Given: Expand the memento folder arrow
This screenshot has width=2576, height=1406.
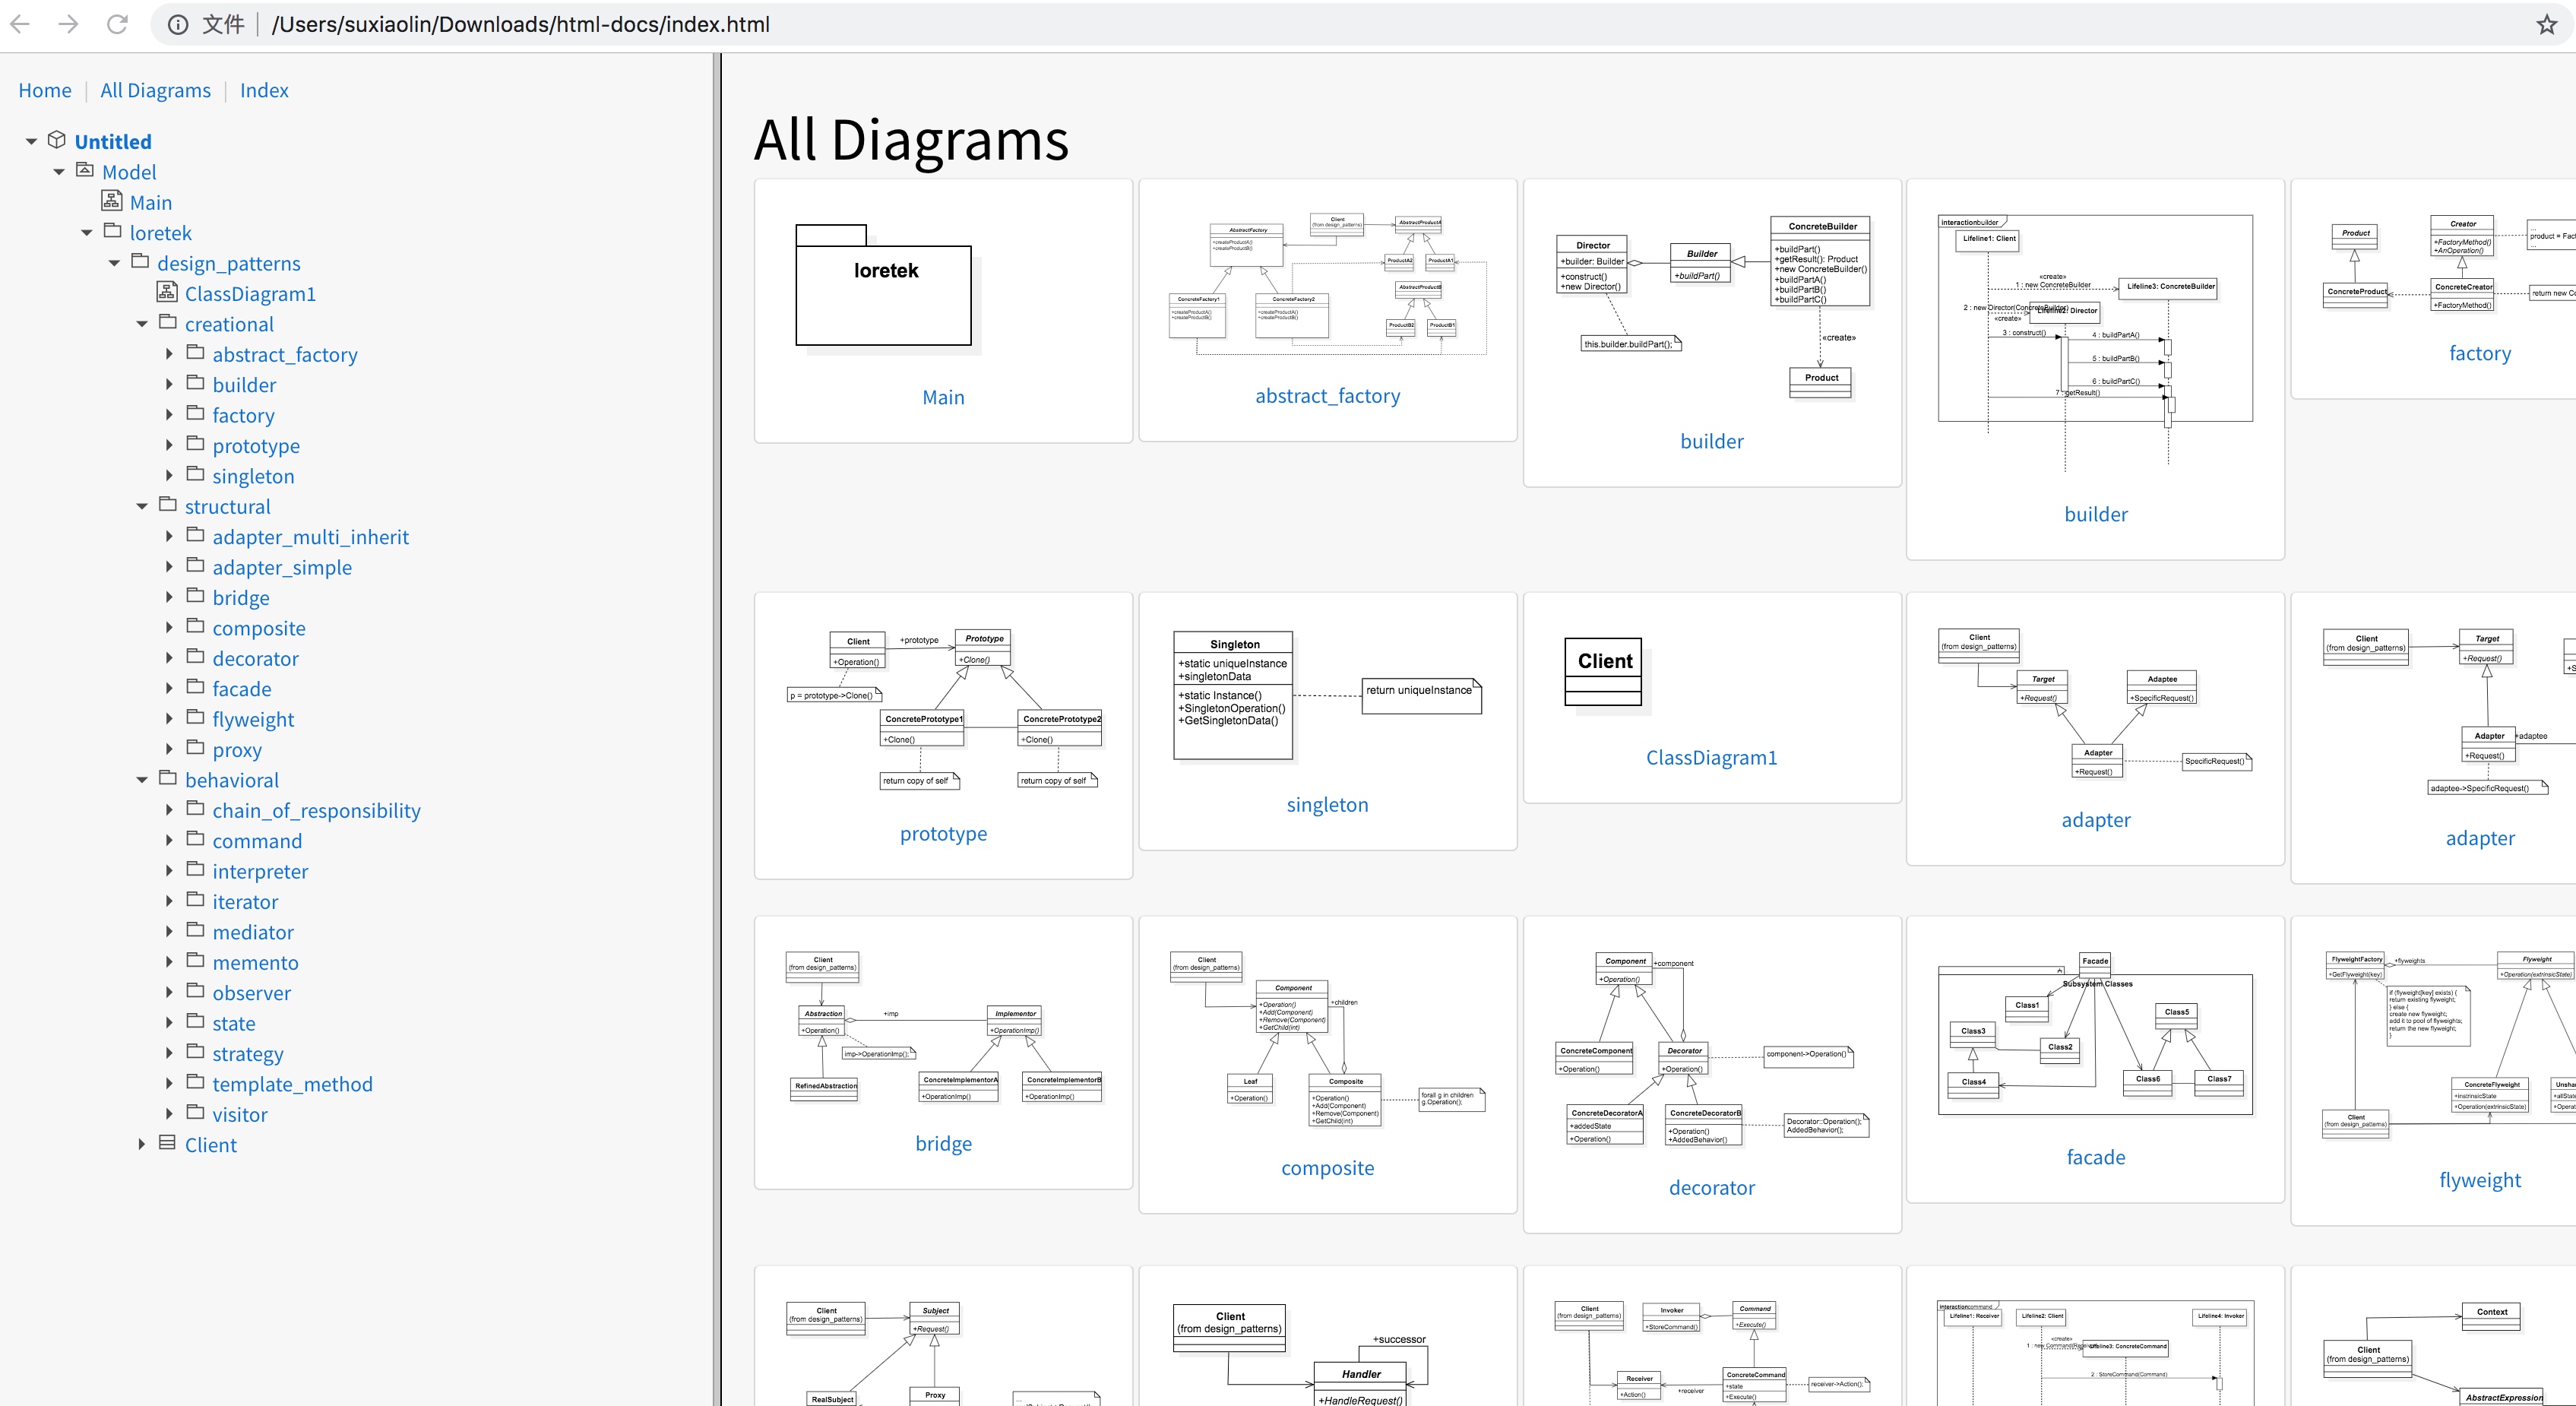Looking at the screenshot, I should [169, 962].
